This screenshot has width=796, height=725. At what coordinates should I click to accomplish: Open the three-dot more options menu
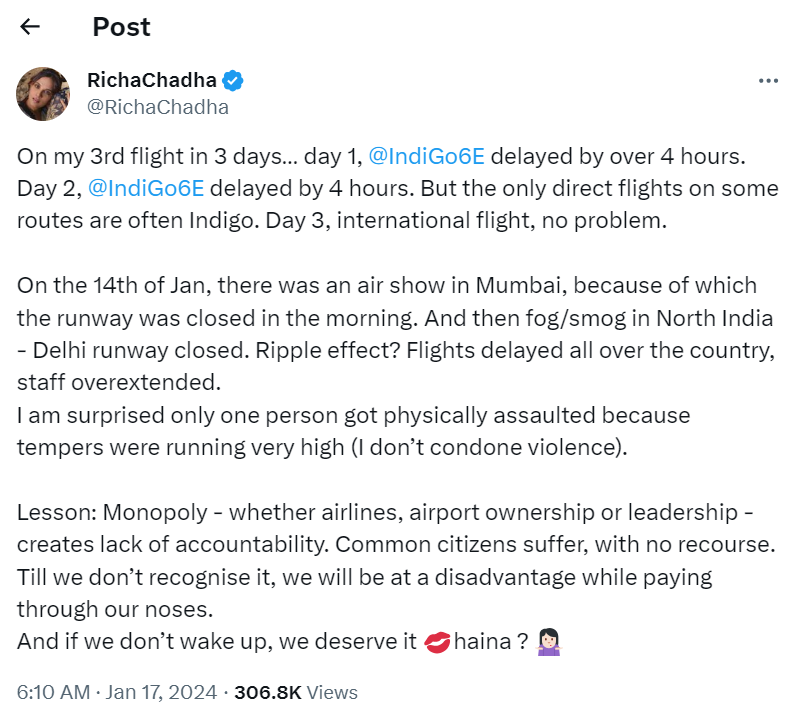coord(767,81)
